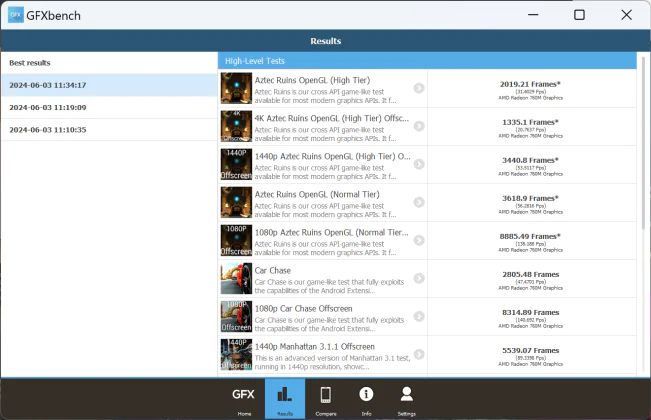Open the GFX Home tab
This screenshot has width=651, height=420.
tap(244, 399)
